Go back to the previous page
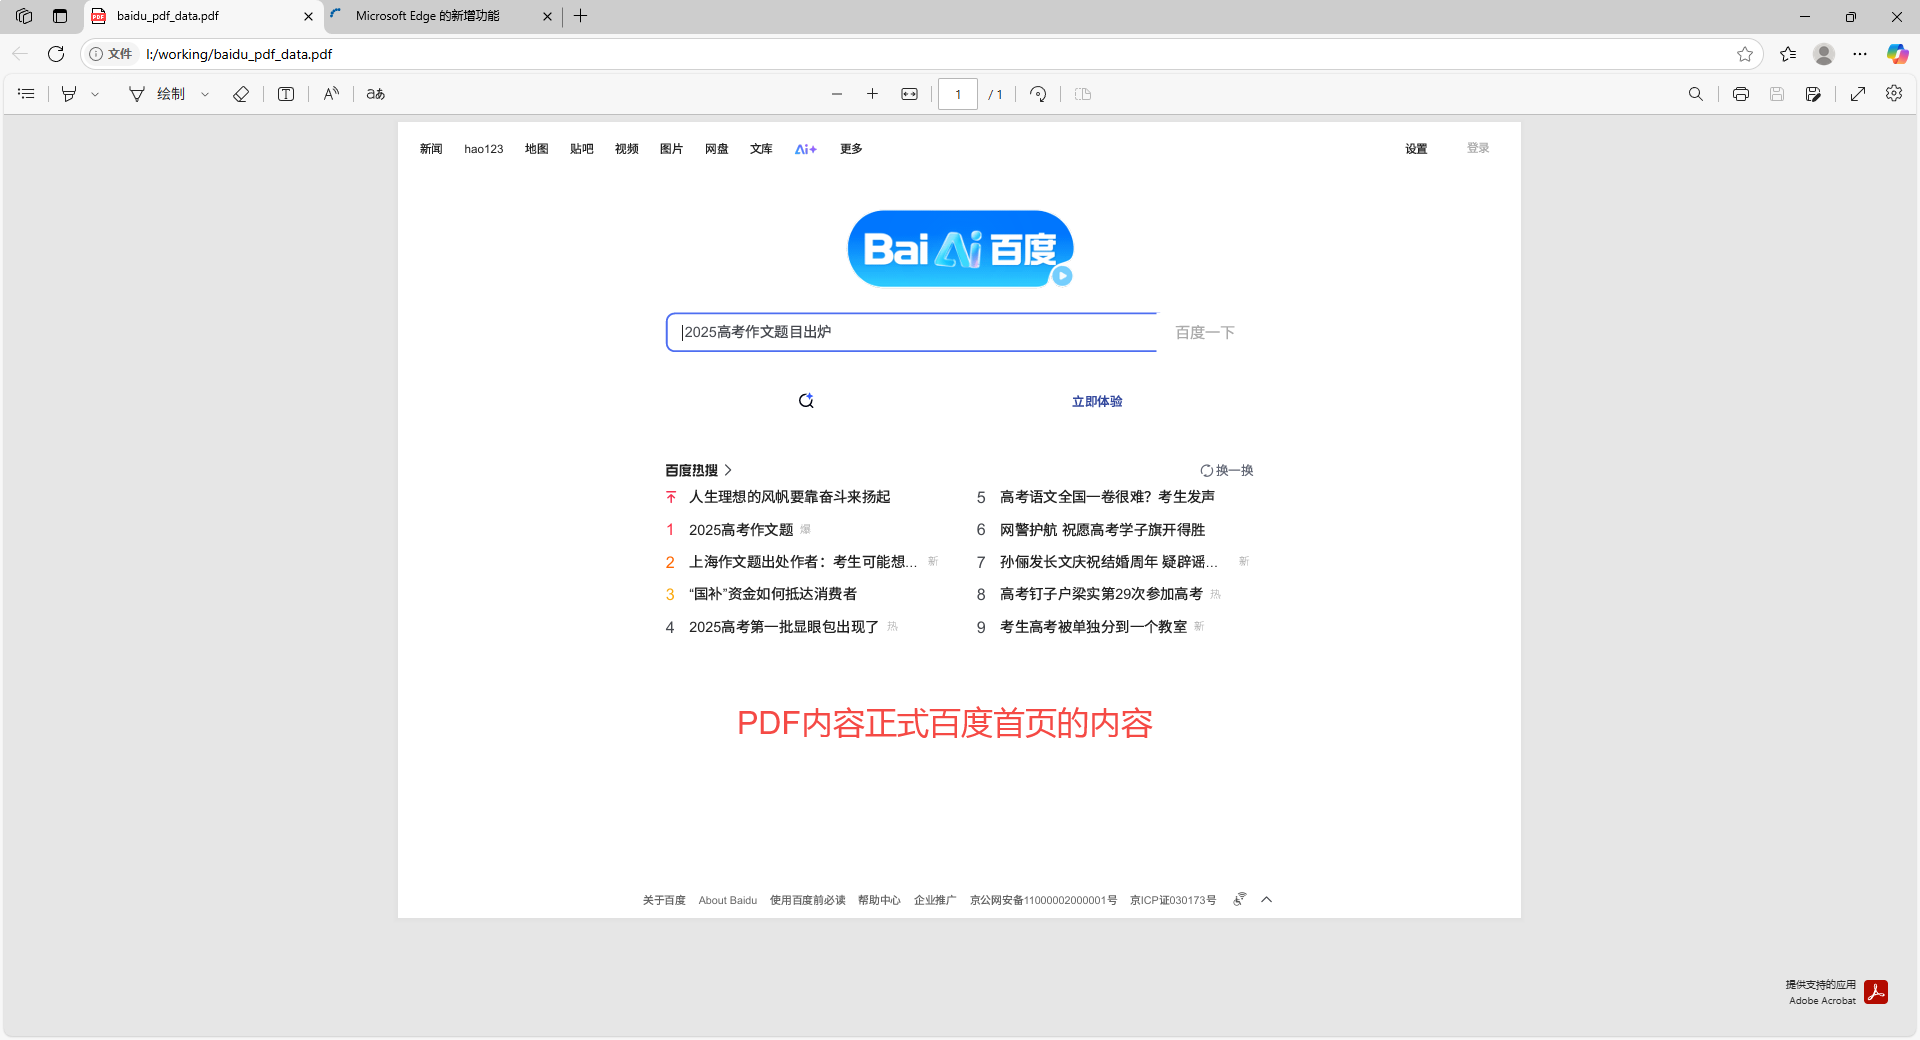Viewport: 1920px width, 1040px height. point(20,54)
